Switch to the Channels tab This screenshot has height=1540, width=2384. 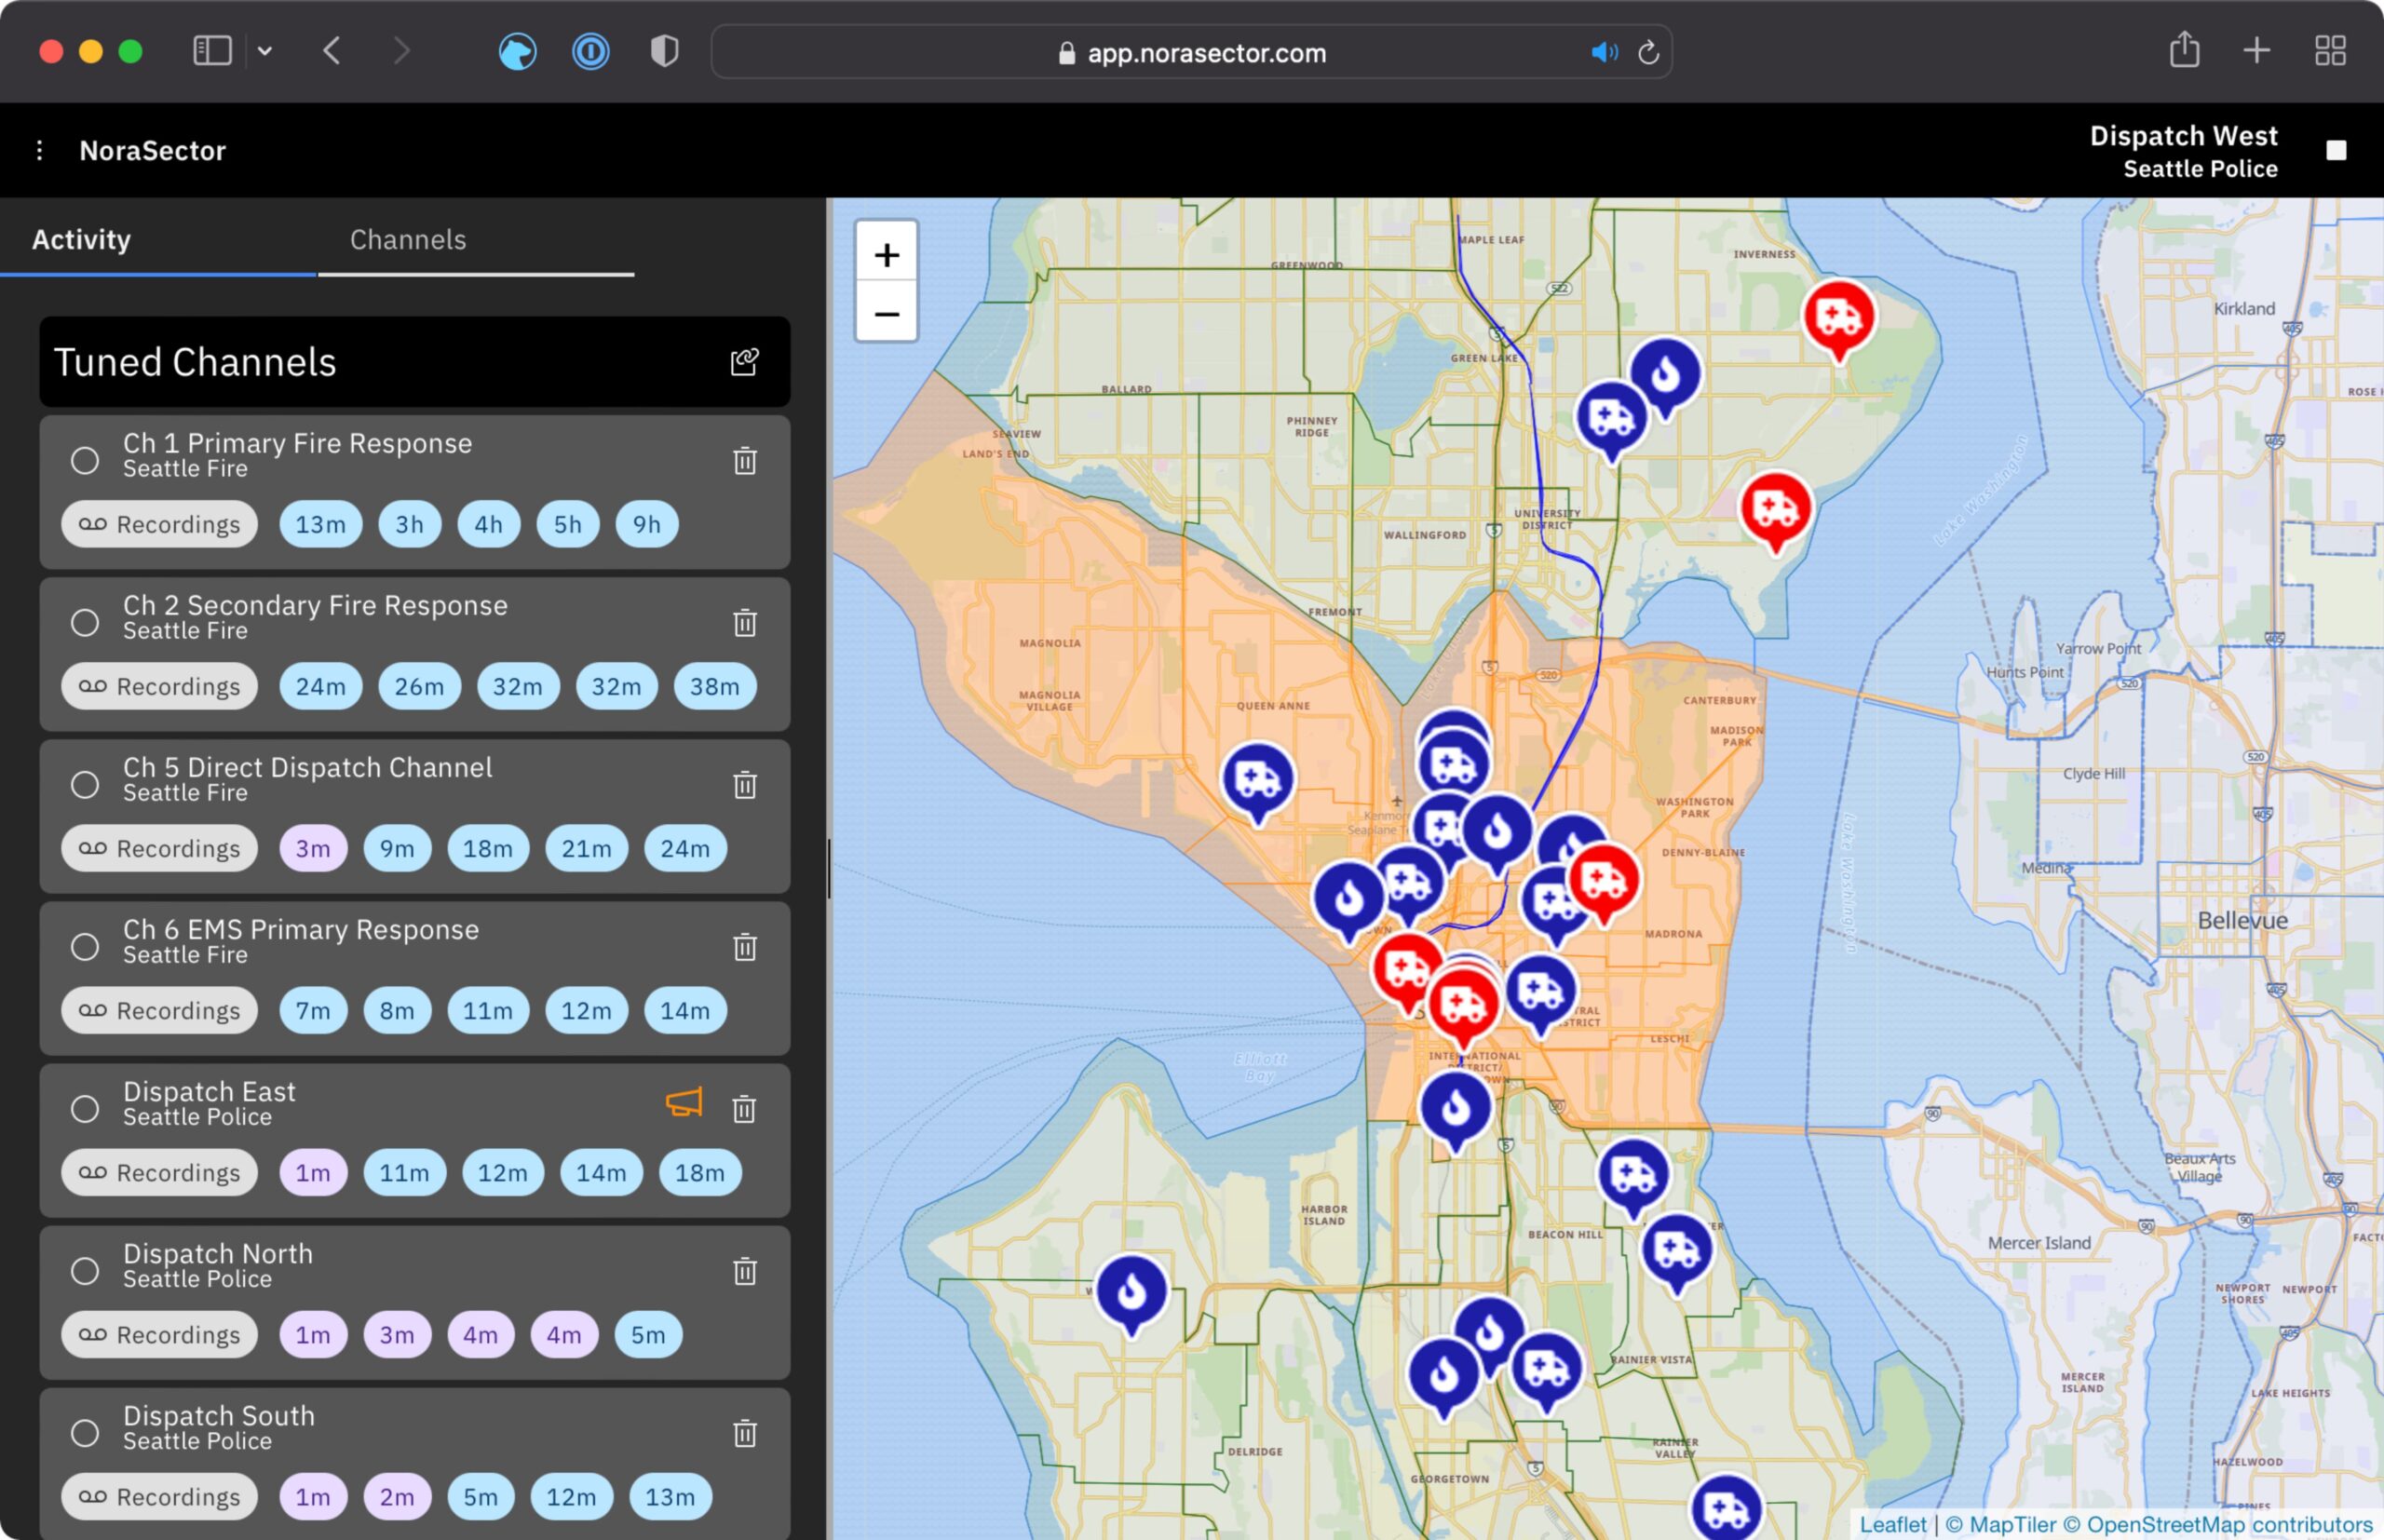(407, 238)
